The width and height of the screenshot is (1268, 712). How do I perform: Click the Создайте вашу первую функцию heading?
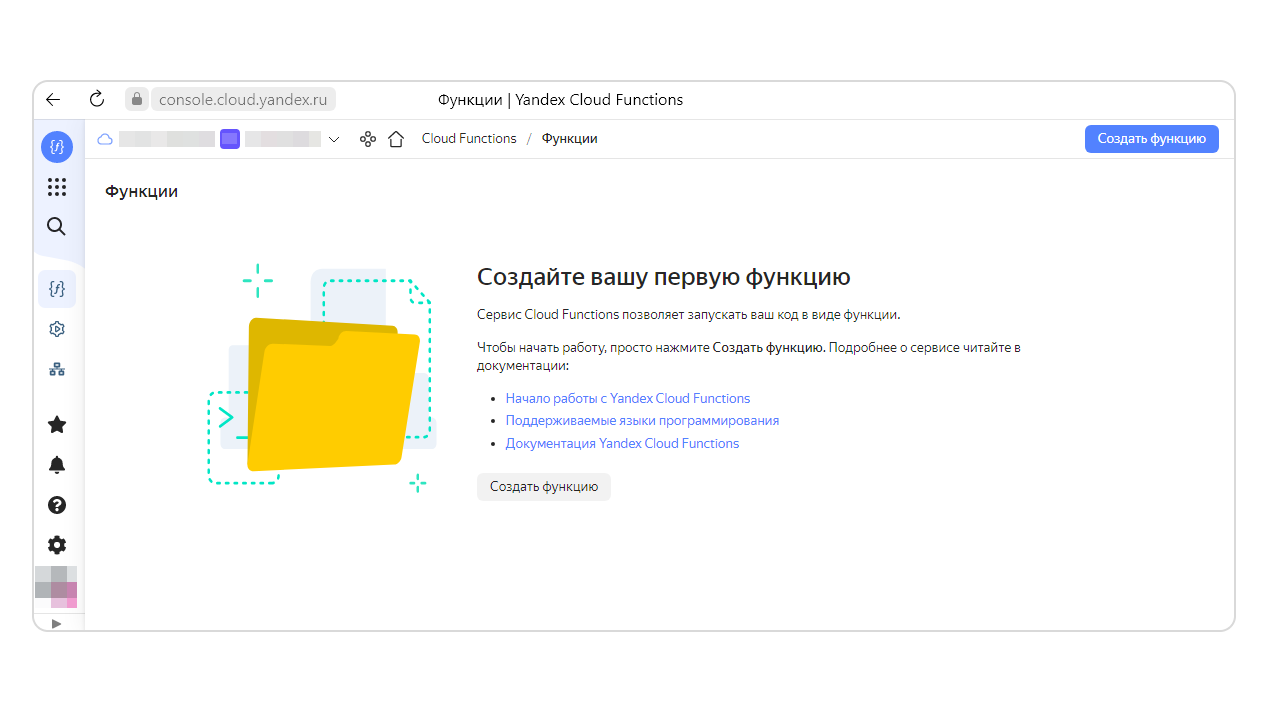(x=664, y=277)
